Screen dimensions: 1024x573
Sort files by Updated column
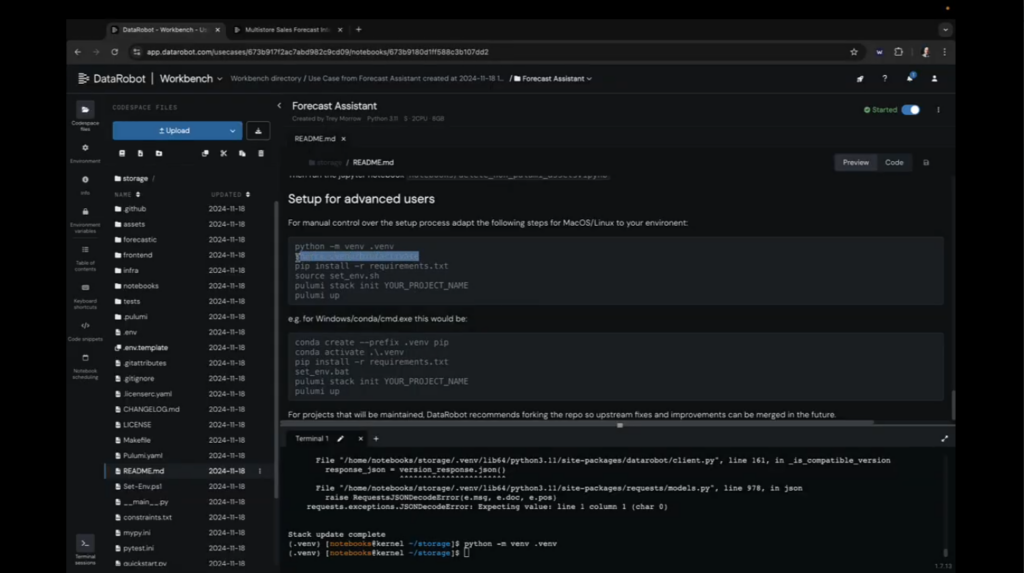coord(230,195)
